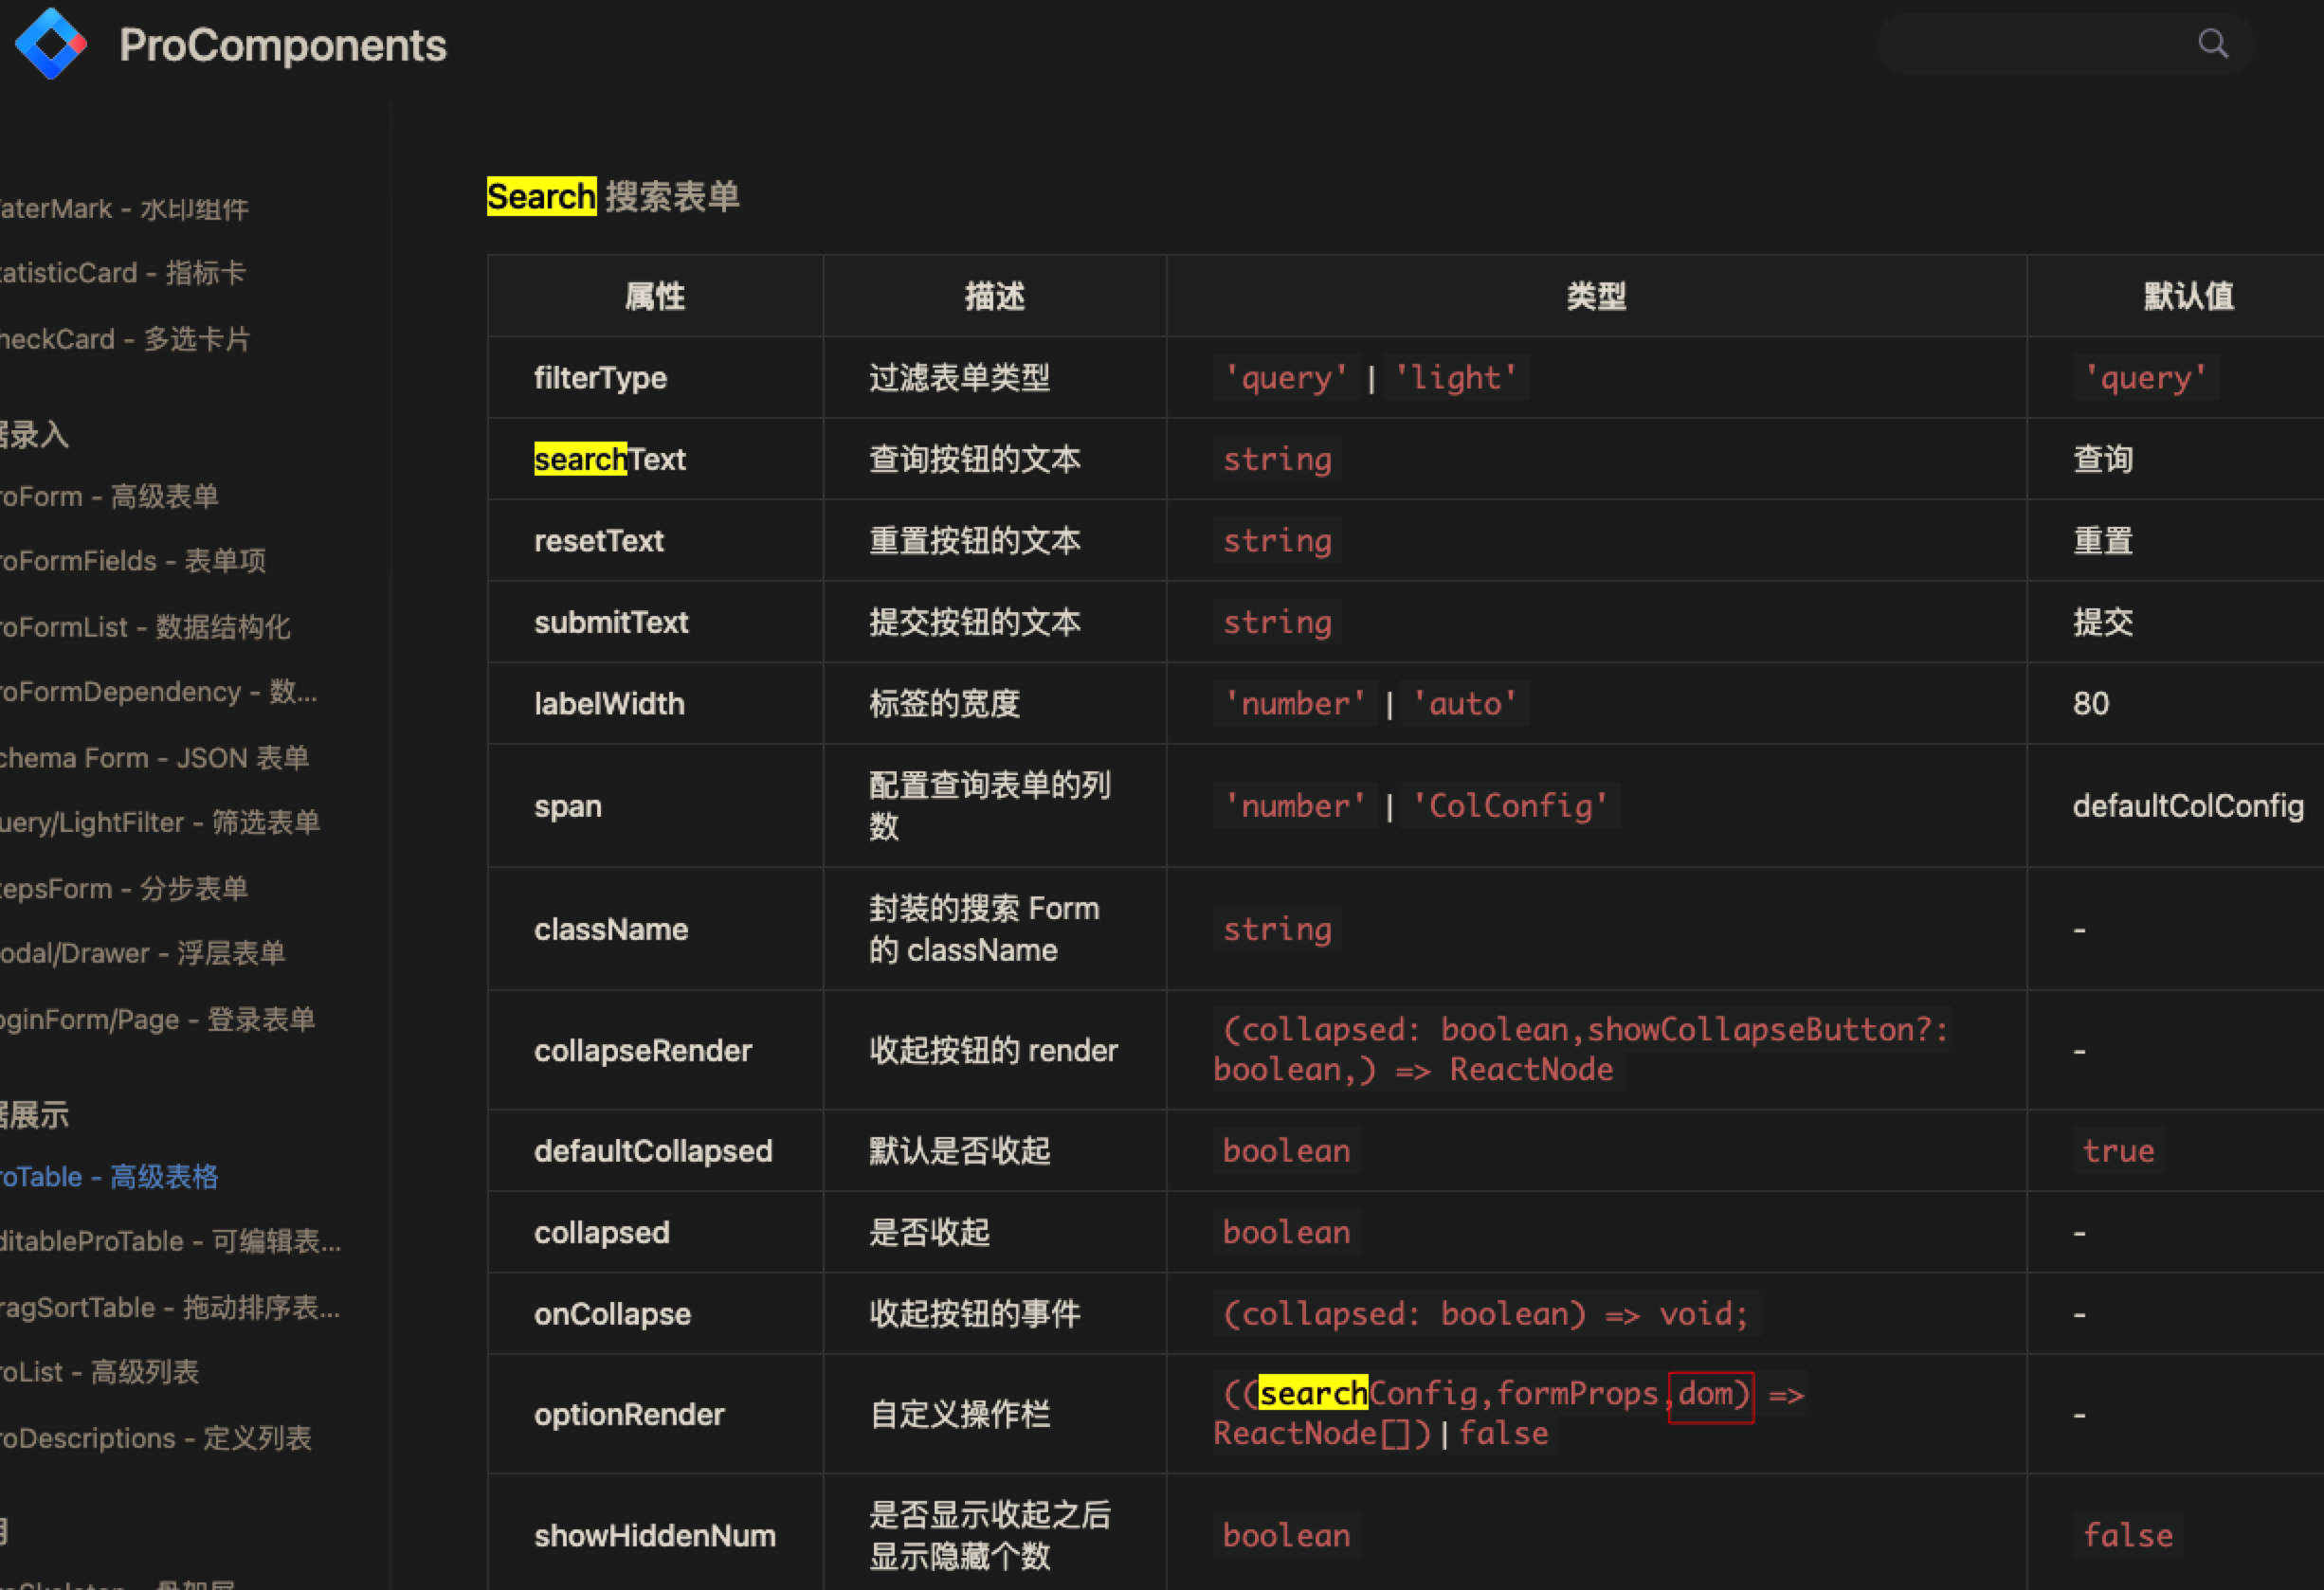Viewport: 2324px width, 1590px height.
Task: Open the ProTable - 高级表格 page
Action: (110, 1176)
